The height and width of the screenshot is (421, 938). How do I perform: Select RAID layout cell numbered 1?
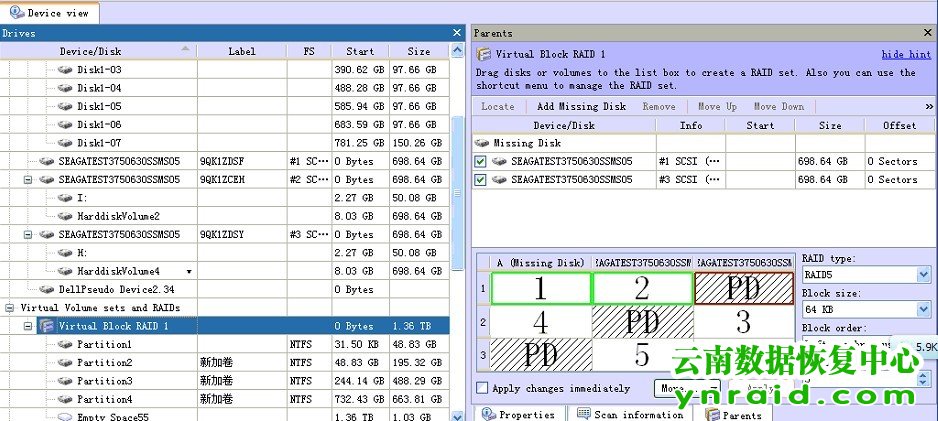[x=541, y=289]
